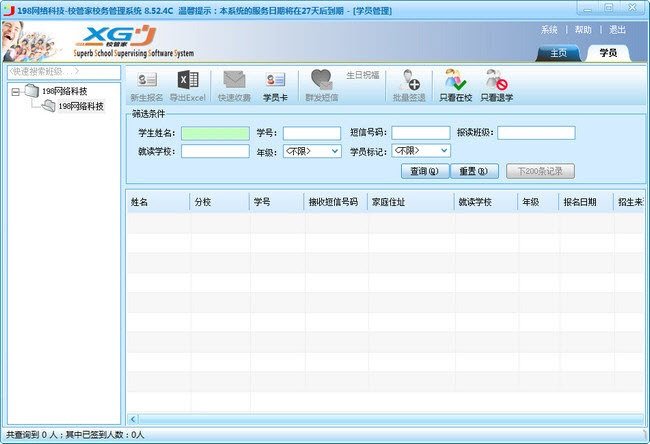Click the quick class search box
The width and height of the screenshot is (650, 444).
click(x=64, y=72)
